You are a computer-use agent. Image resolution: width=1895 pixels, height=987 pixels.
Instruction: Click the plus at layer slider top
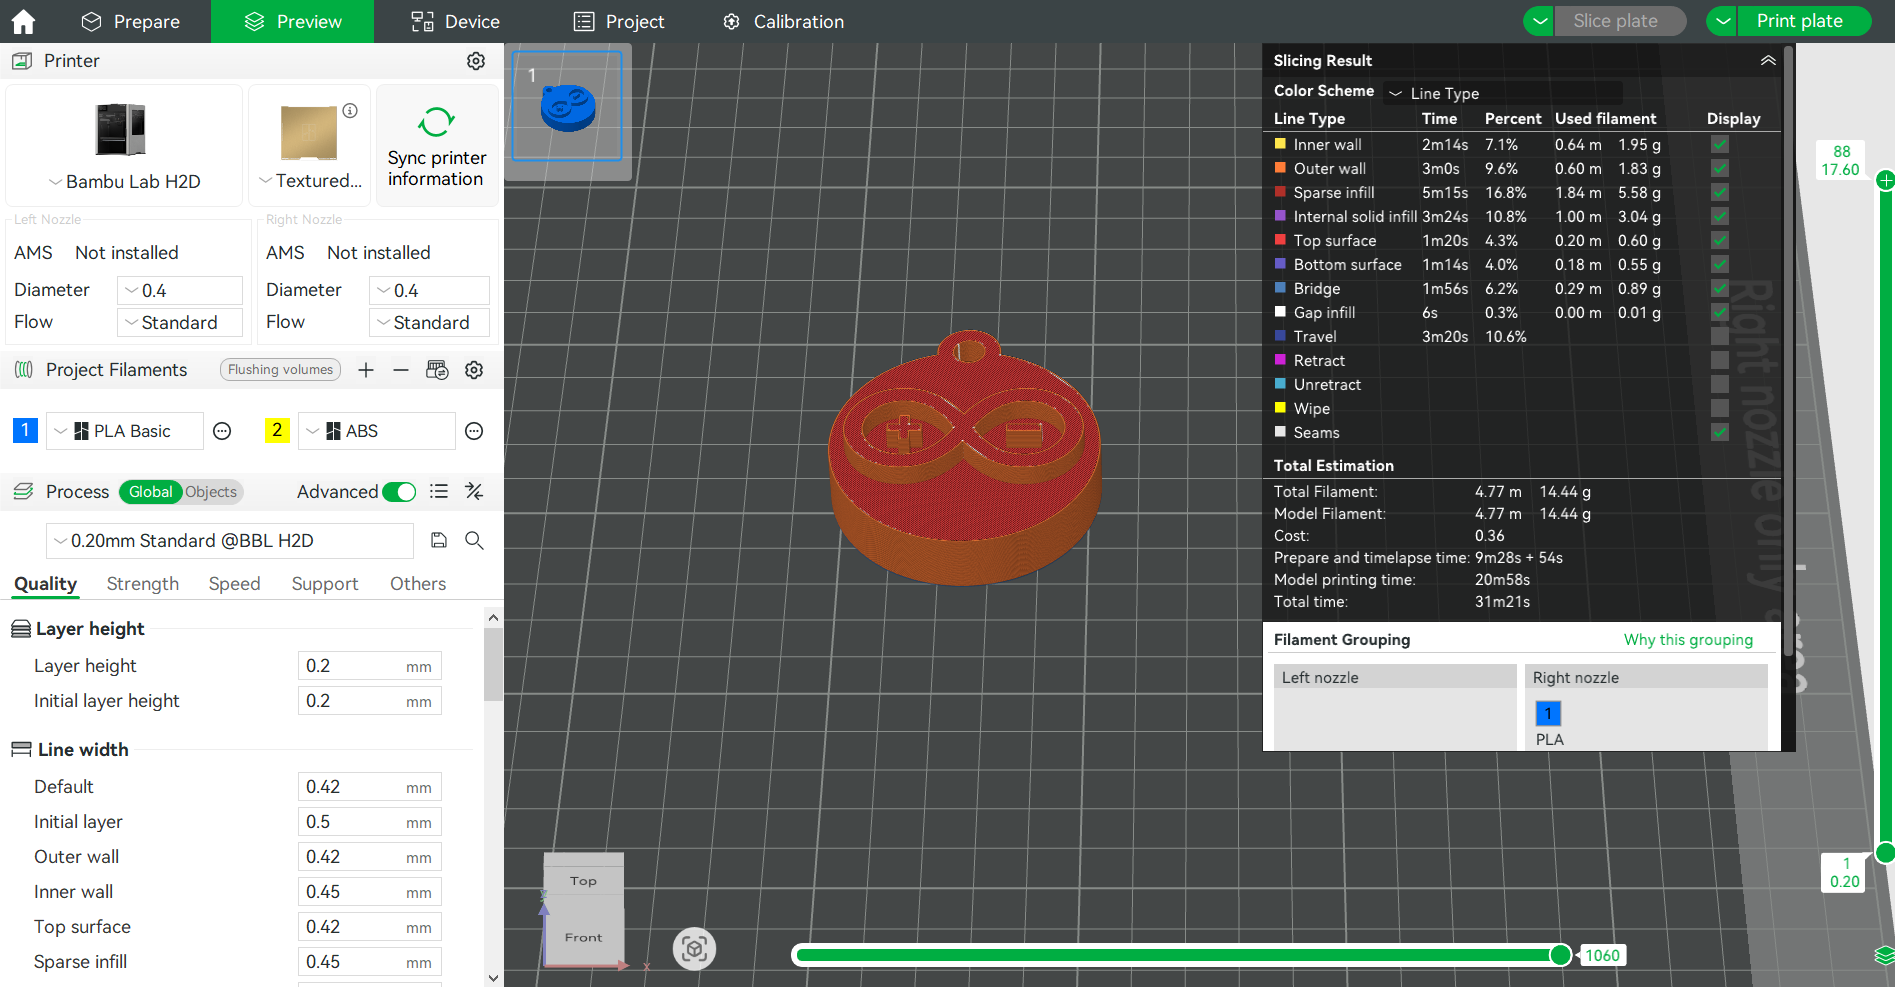pyautogui.click(x=1886, y=180)
